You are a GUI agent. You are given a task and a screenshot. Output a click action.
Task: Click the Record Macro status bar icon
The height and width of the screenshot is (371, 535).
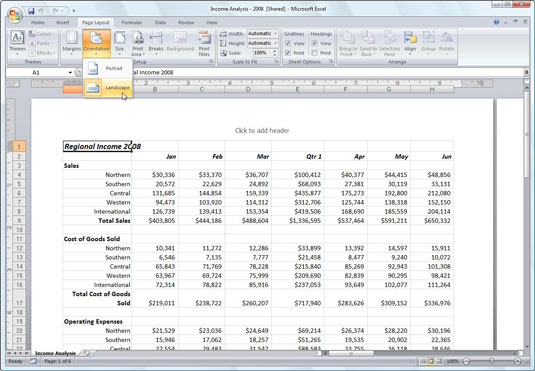click(33, 361)
